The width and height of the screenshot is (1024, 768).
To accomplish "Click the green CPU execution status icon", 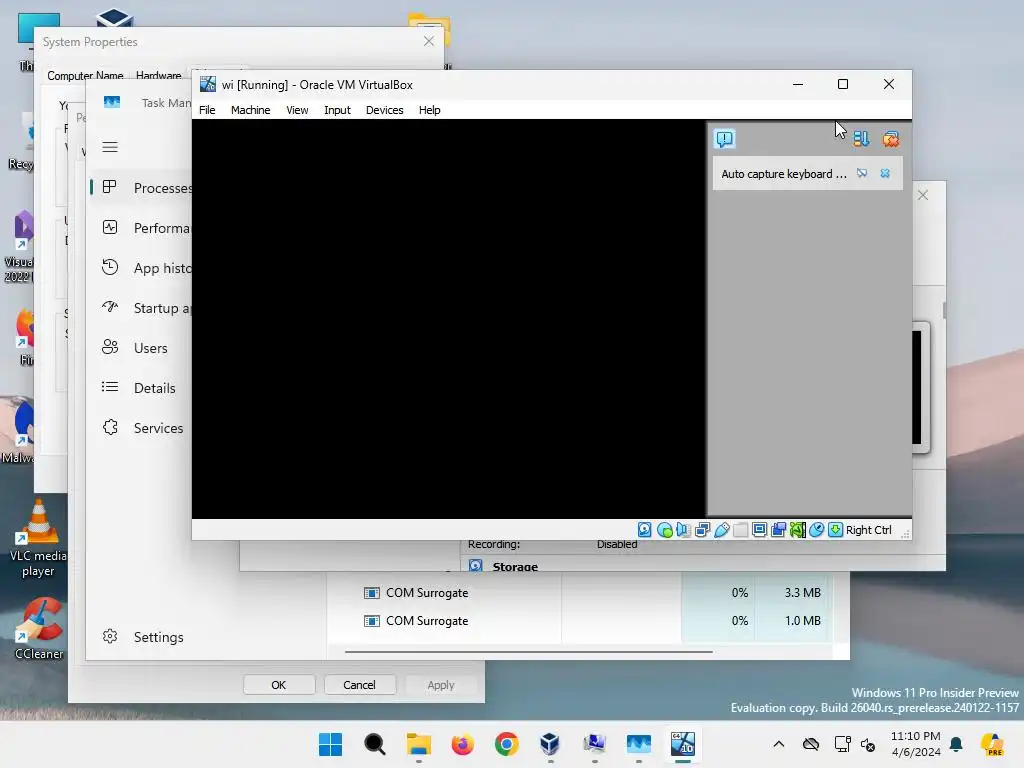I will point(797,530).
